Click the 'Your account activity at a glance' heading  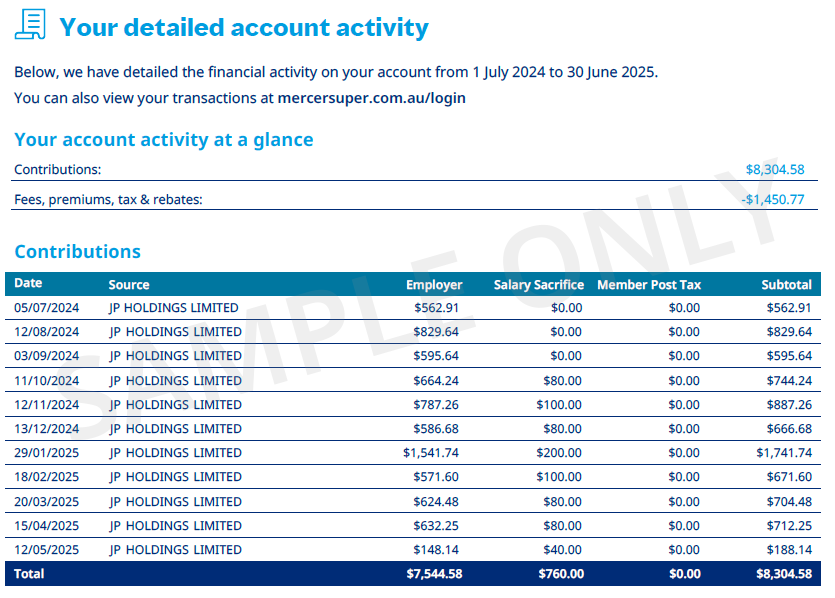point(163,140)
